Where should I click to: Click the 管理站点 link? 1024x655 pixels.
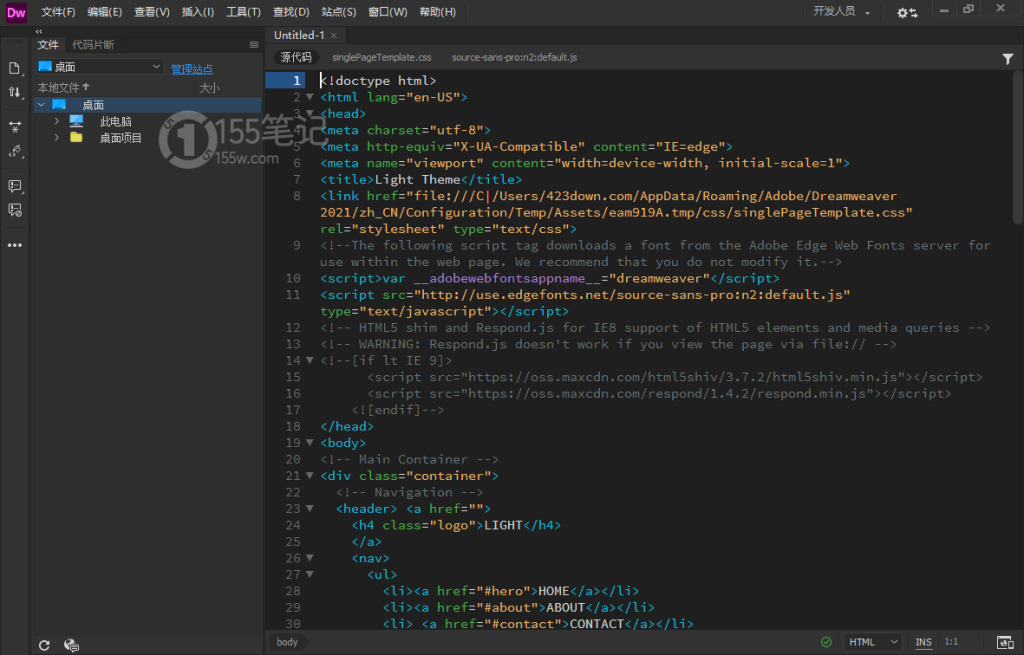tap(191, 69)
